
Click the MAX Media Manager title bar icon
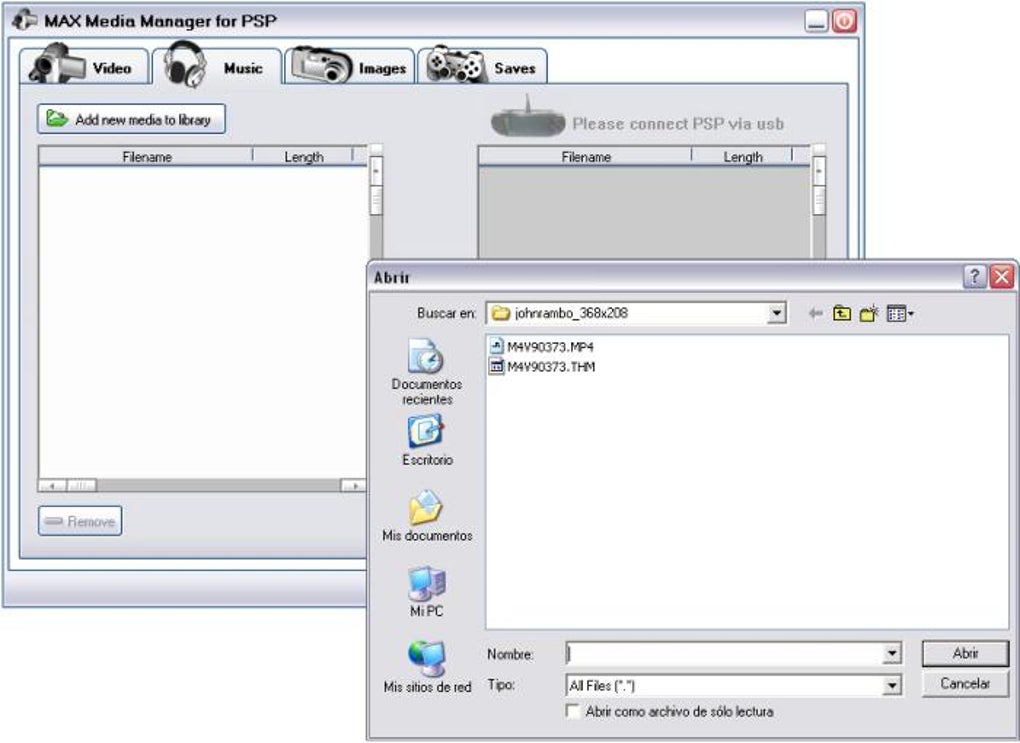tap(25, 20)
